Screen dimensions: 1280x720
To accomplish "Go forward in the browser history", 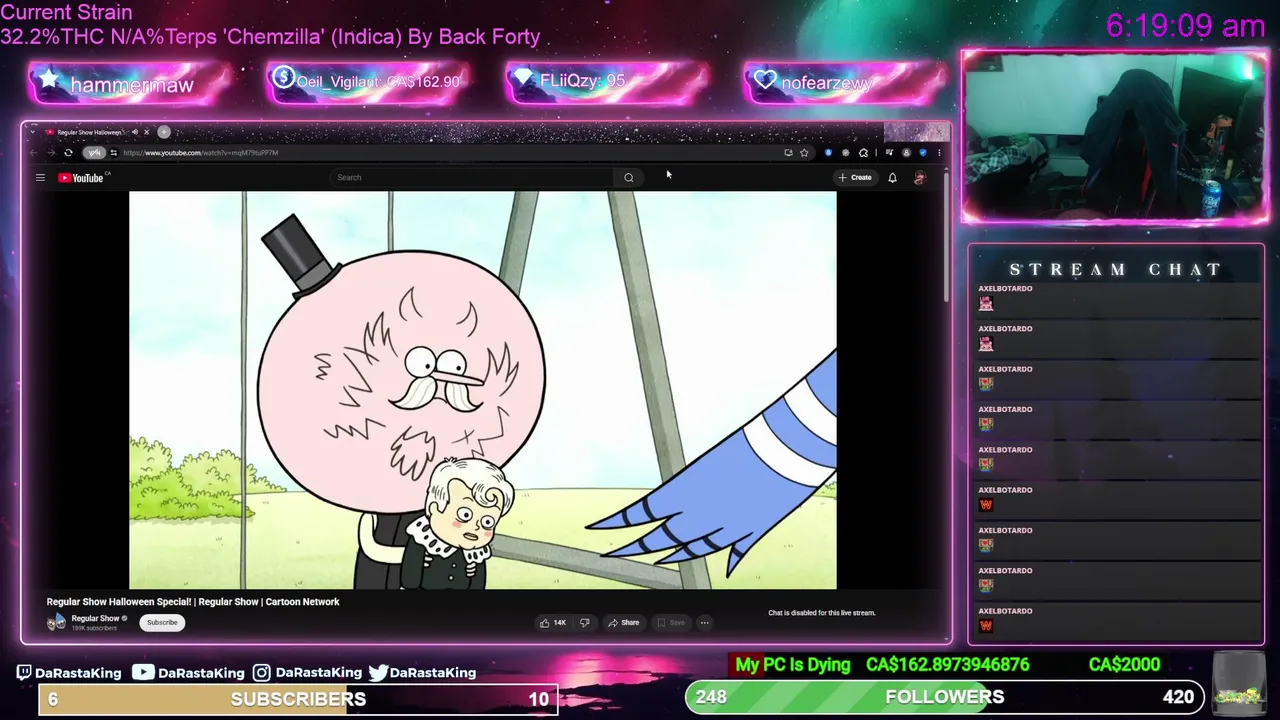I will [50, 153].
